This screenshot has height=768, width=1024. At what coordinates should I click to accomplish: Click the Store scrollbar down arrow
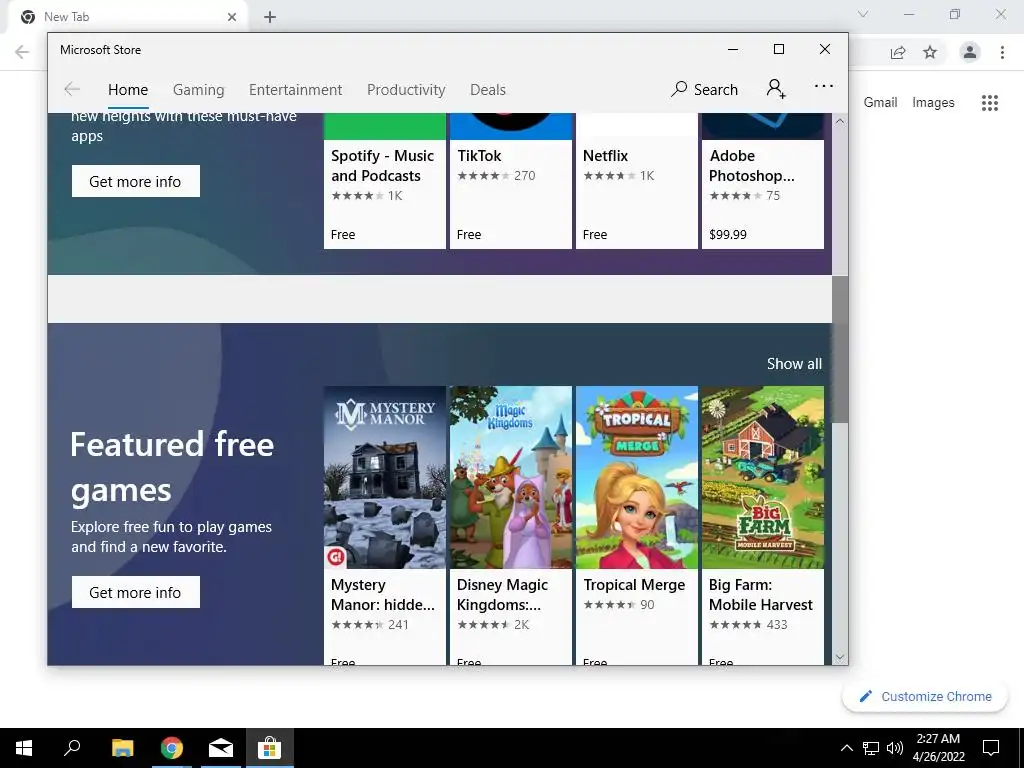[x=840, y=658]
